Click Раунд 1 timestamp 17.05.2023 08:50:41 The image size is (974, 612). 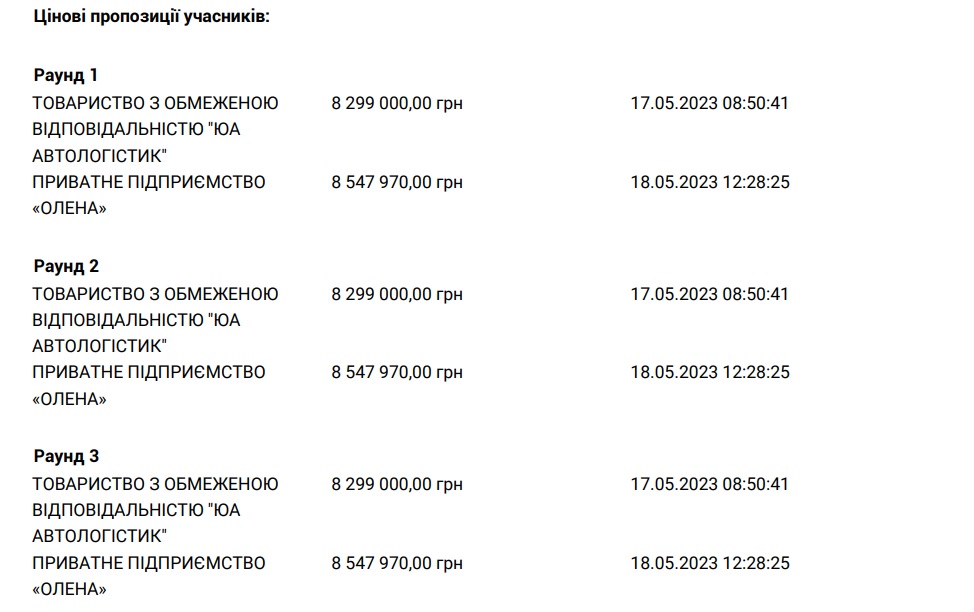710,103
